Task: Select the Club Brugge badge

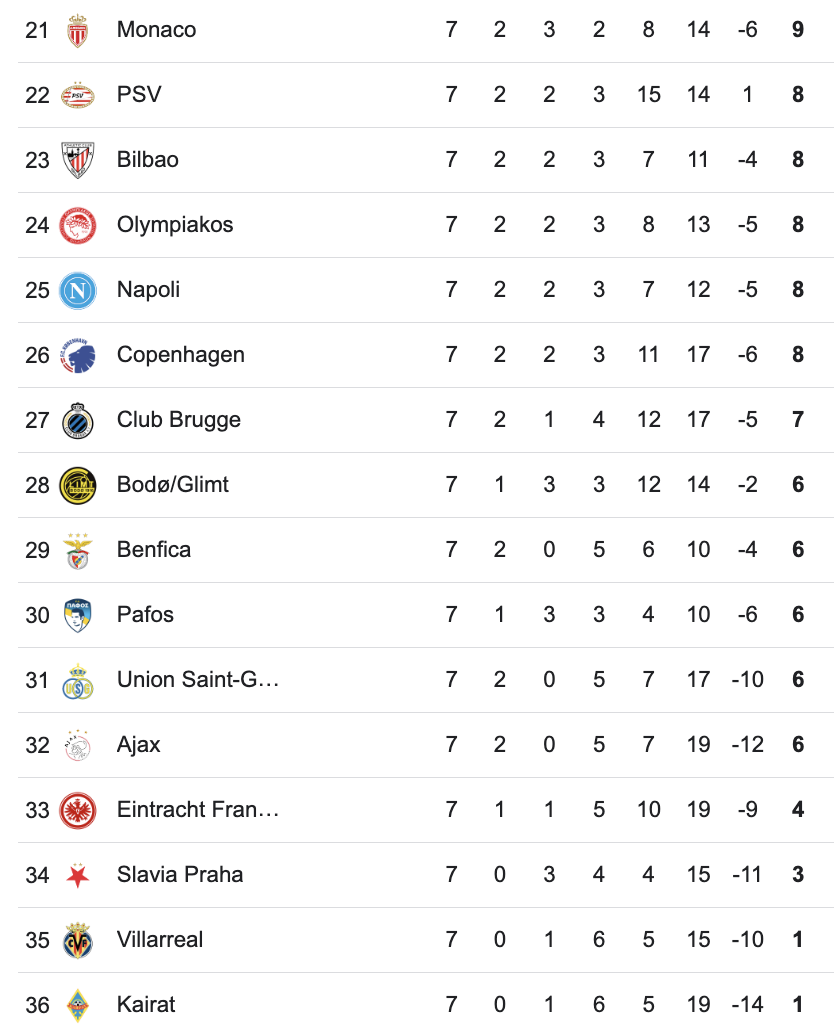Action: [x=77, y=420]
